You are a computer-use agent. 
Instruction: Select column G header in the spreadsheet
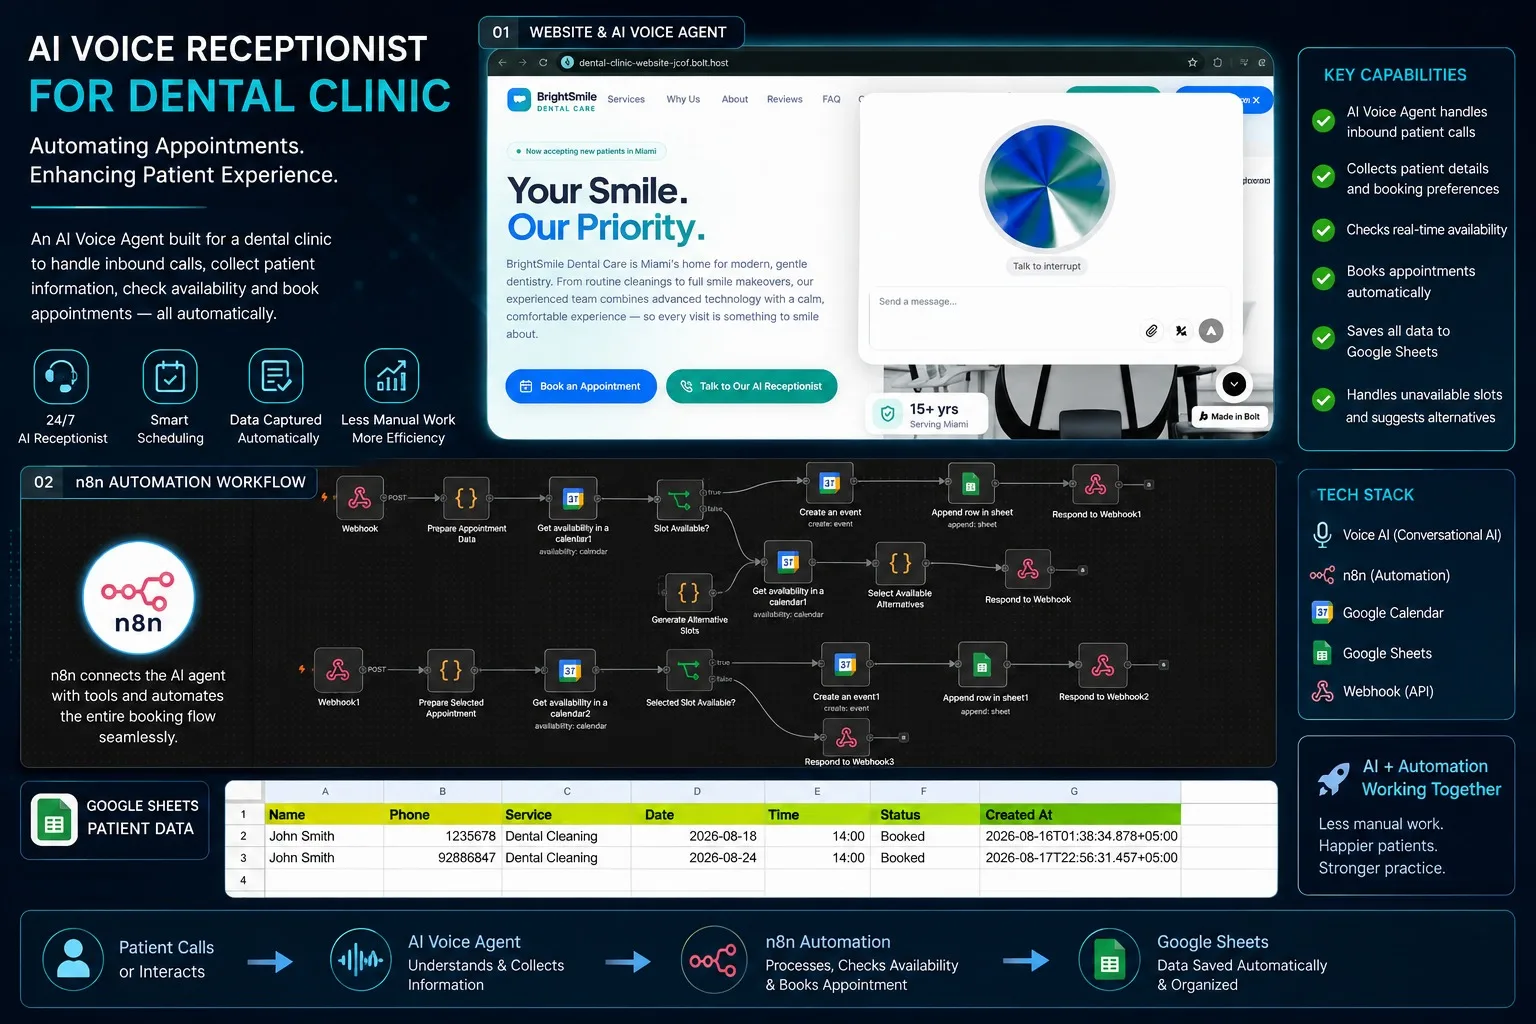coord(1074,791)
